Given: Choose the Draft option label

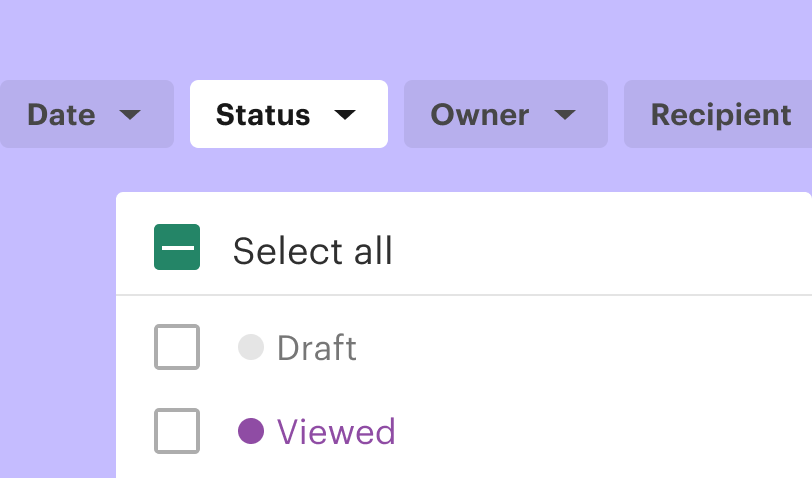Looking at the screenshot, I should coord(316,348).
